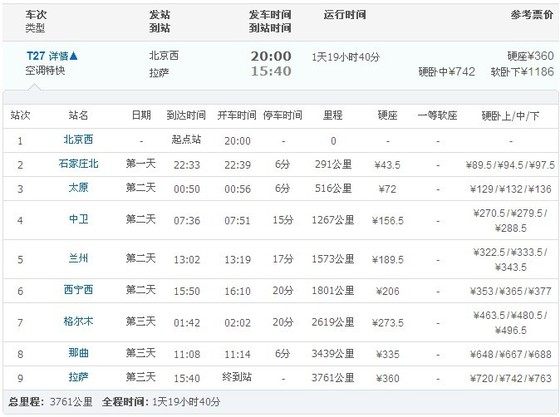
Task: Open the 格尔木 station link
Action: (78, 321)
